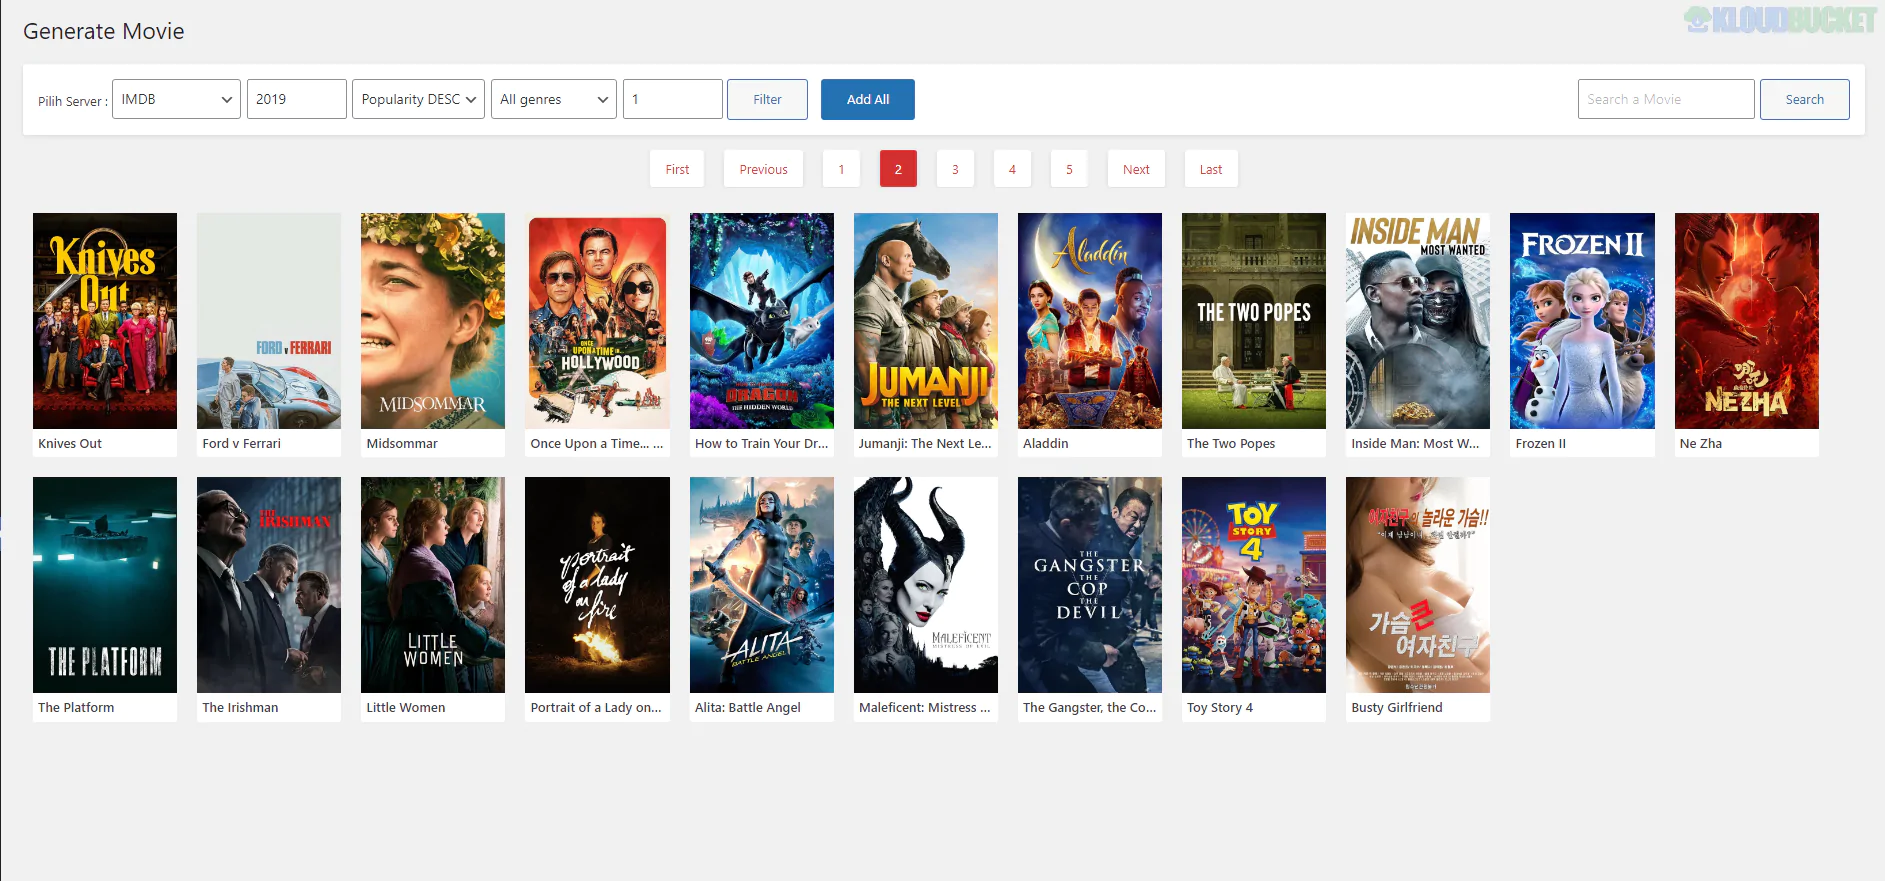Return to the Previous page
Viewport: 1885px width, 881px height.
click(763, 169)
